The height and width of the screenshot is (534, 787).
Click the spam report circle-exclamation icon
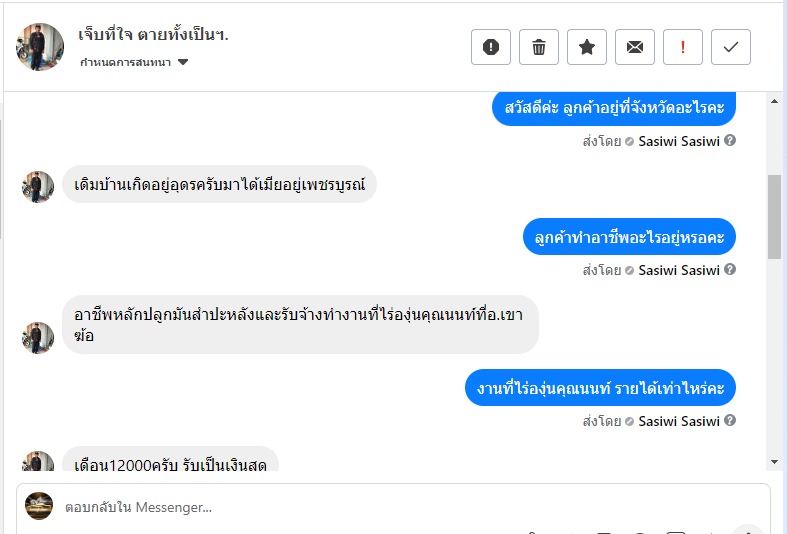[491, 47]
